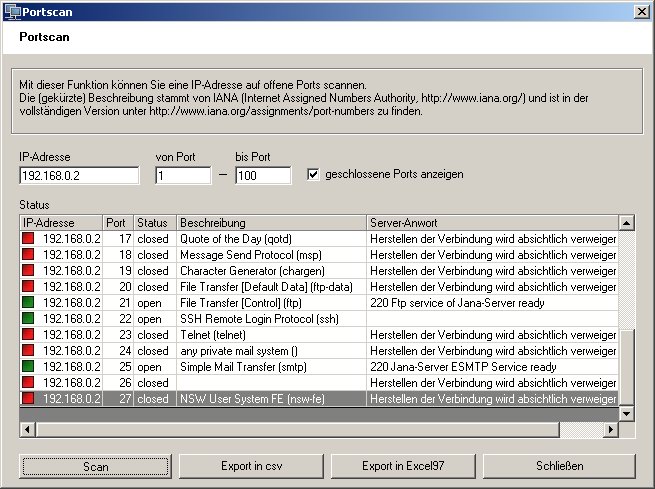Sort by Status column header
Image resolution: width=655 pixels, height=489 pixels.
[x=155, y=223]
